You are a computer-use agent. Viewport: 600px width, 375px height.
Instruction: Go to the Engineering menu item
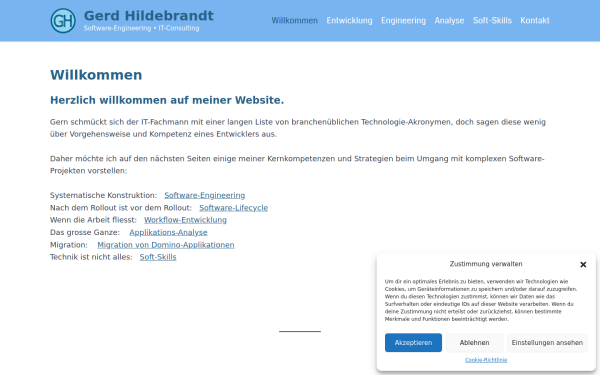(x=403, y=21)
